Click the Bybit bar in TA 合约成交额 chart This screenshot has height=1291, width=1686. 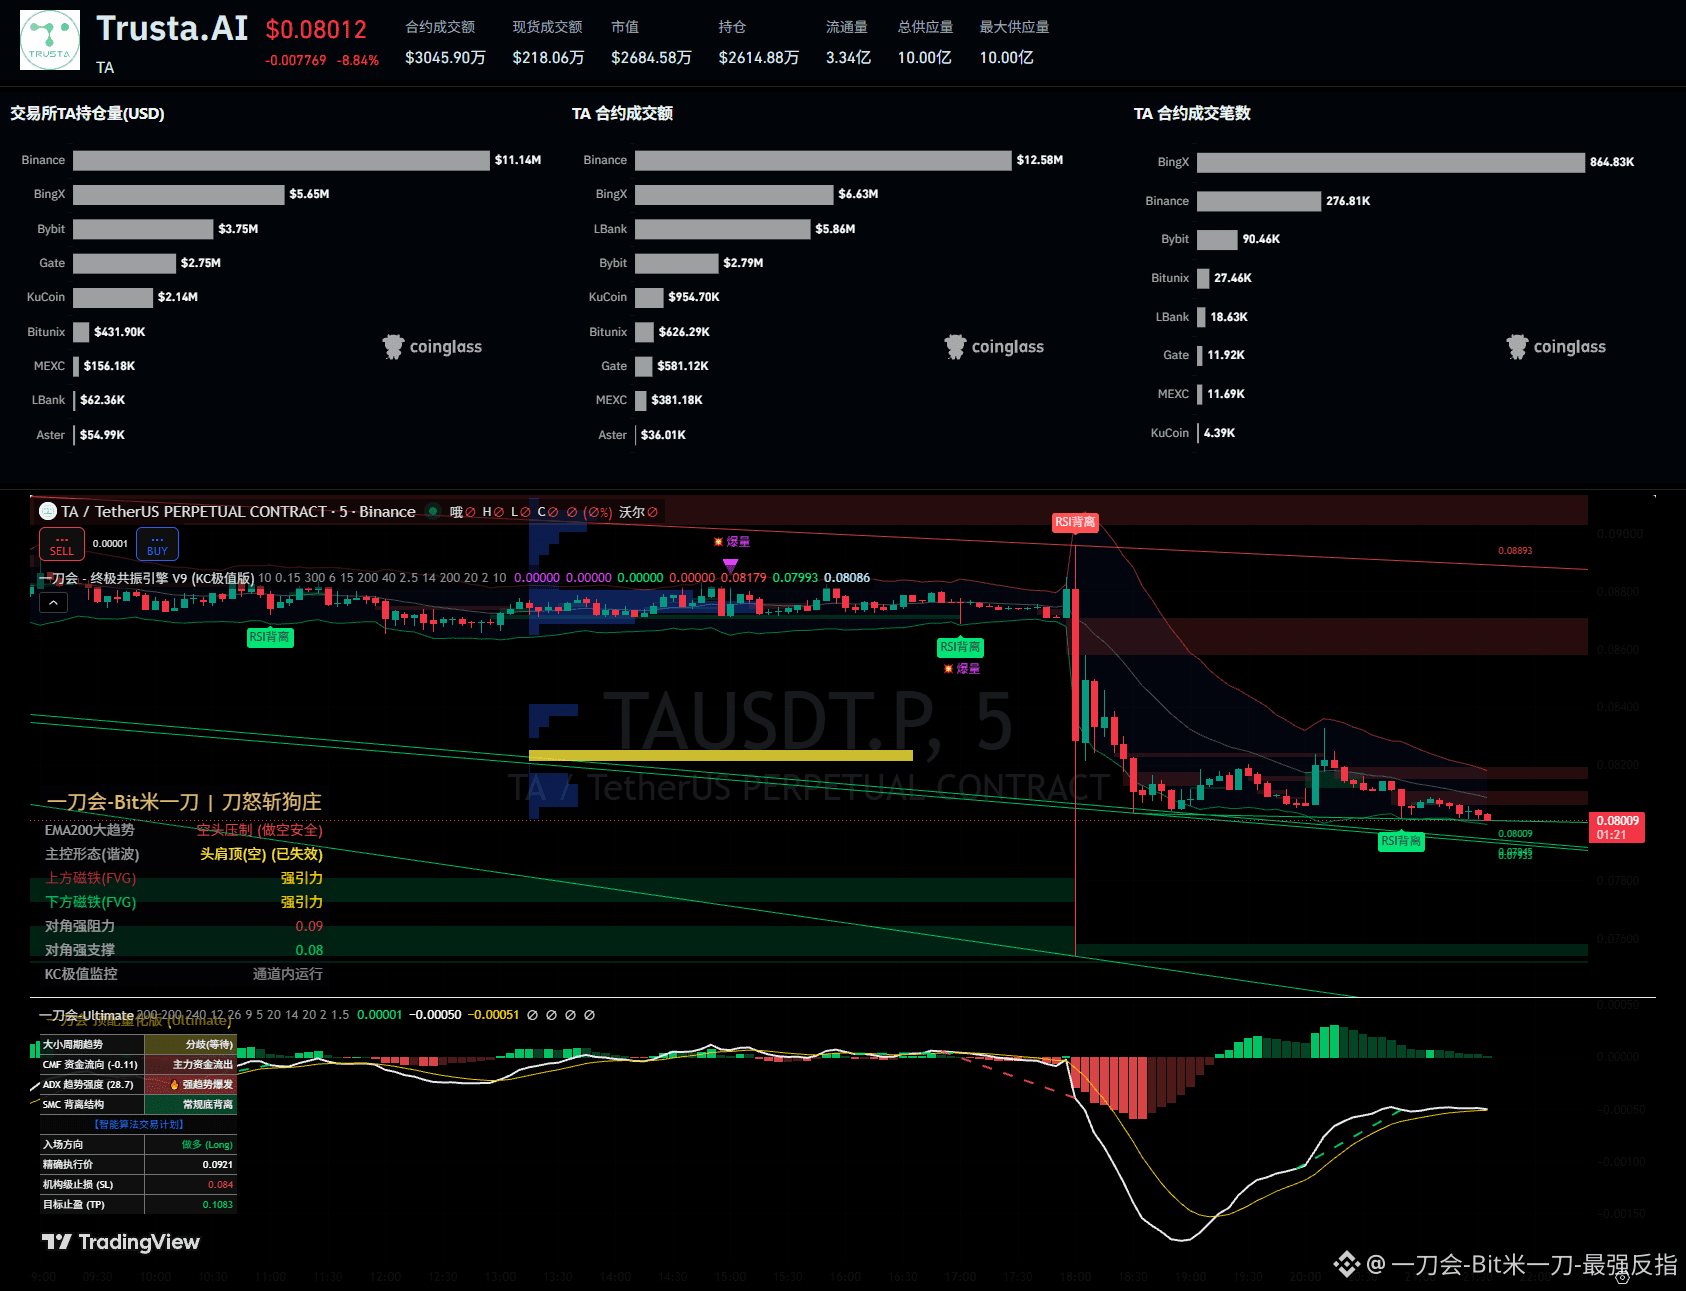tap(676, 263)
